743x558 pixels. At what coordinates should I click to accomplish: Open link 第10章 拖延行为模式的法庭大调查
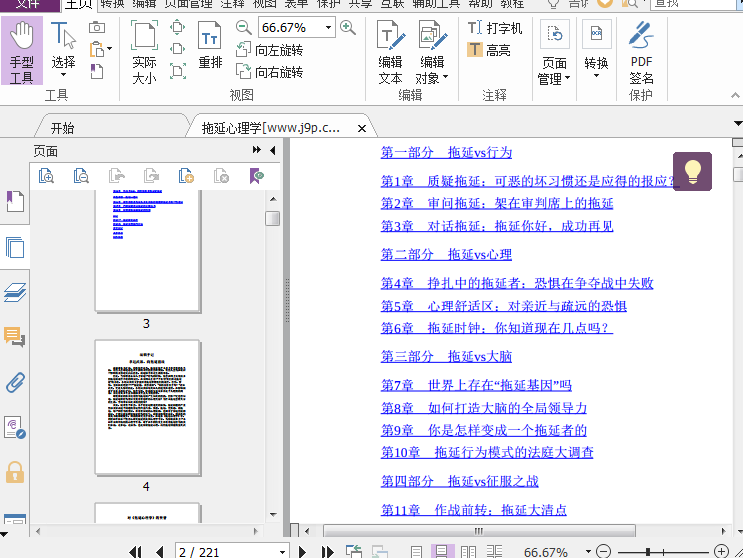(487, 452)
